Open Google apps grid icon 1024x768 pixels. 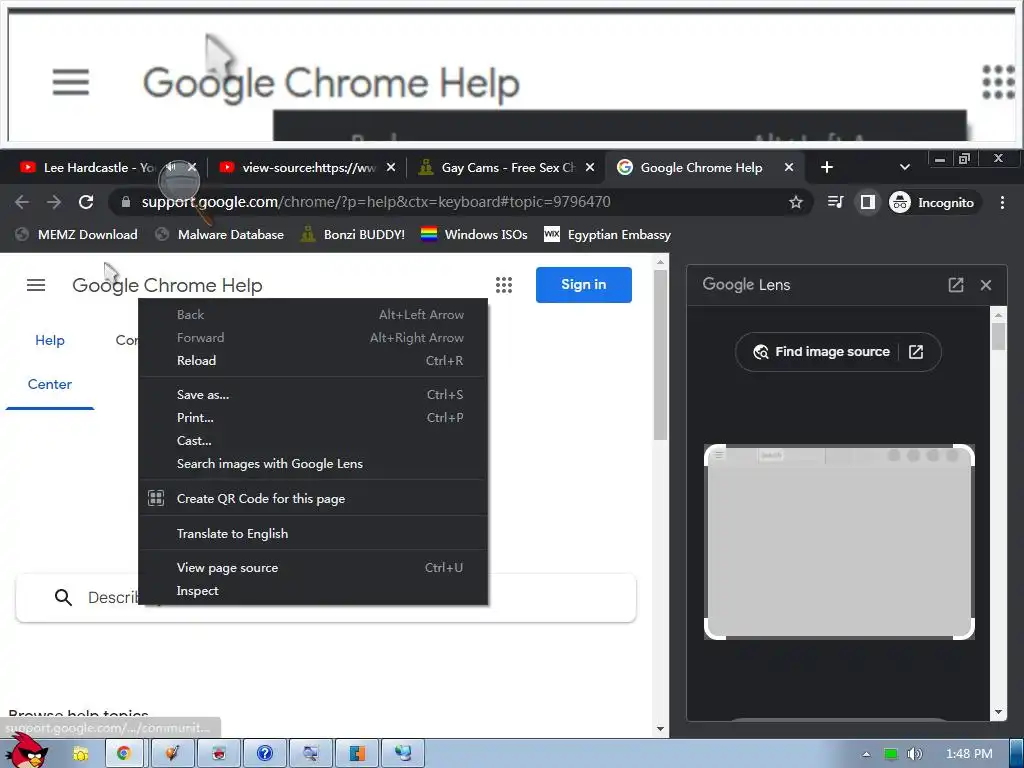click(x=504, y=285)
